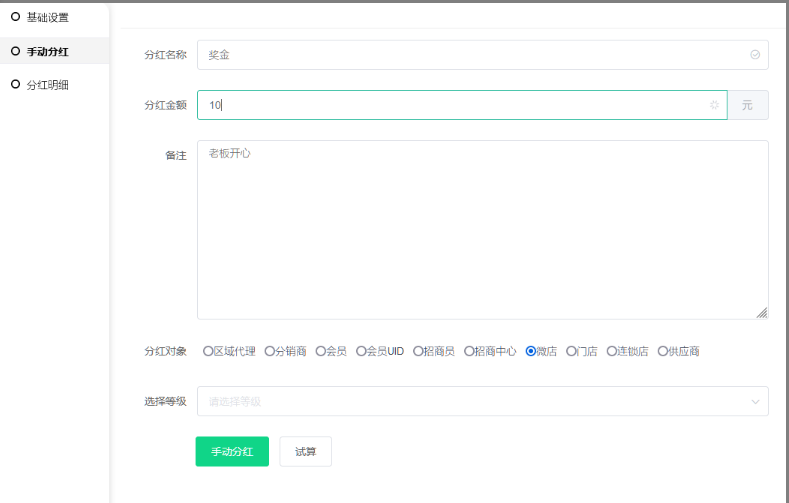Expand the 选择等级 dropdown
Viewport: 789px width, 503px height.
tap(482, 401)
